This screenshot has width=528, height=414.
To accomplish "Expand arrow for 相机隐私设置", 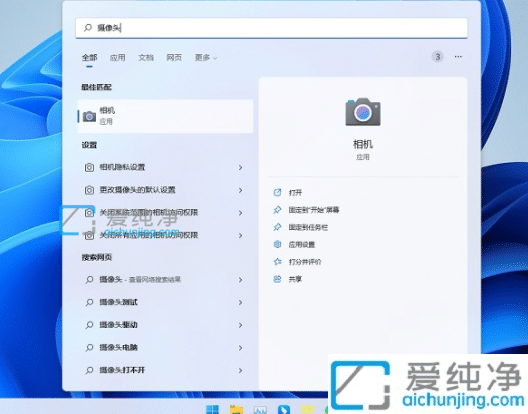I will pos(240,167).
